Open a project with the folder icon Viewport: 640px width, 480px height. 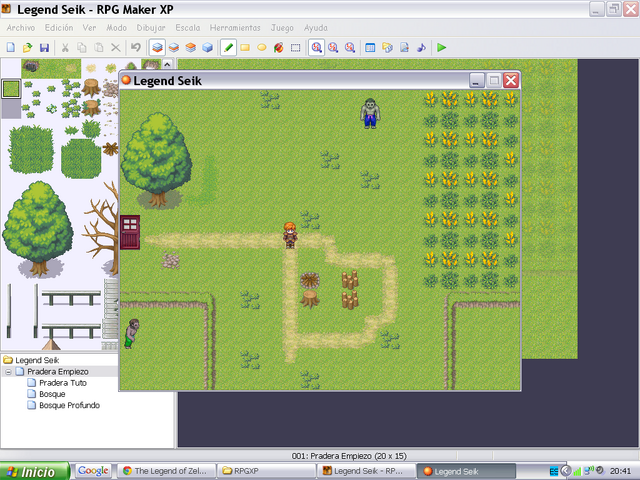click(x=27, y=48)
